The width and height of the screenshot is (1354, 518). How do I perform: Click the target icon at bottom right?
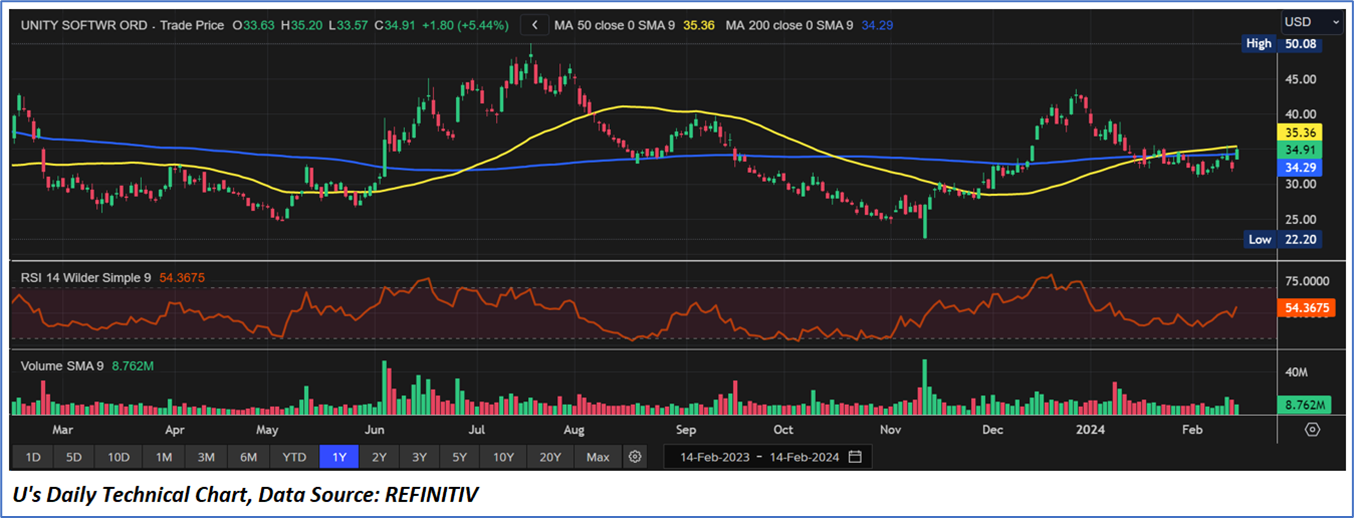(x=1312, y=429)
